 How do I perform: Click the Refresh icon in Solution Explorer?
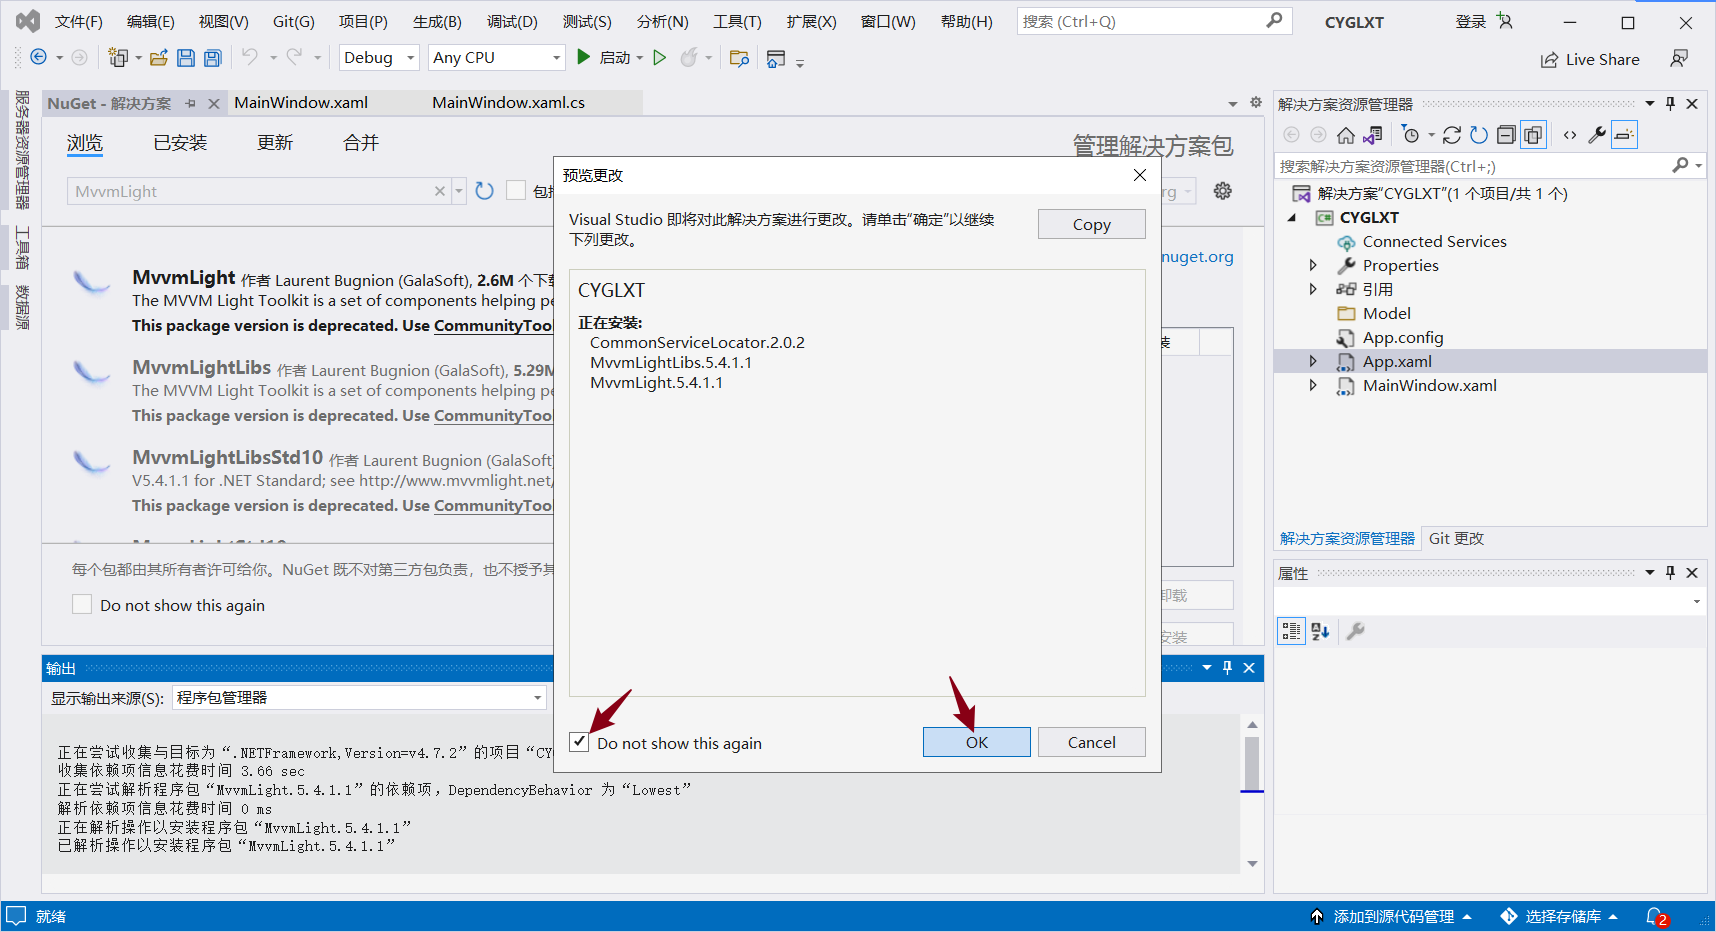(1479, 135)
